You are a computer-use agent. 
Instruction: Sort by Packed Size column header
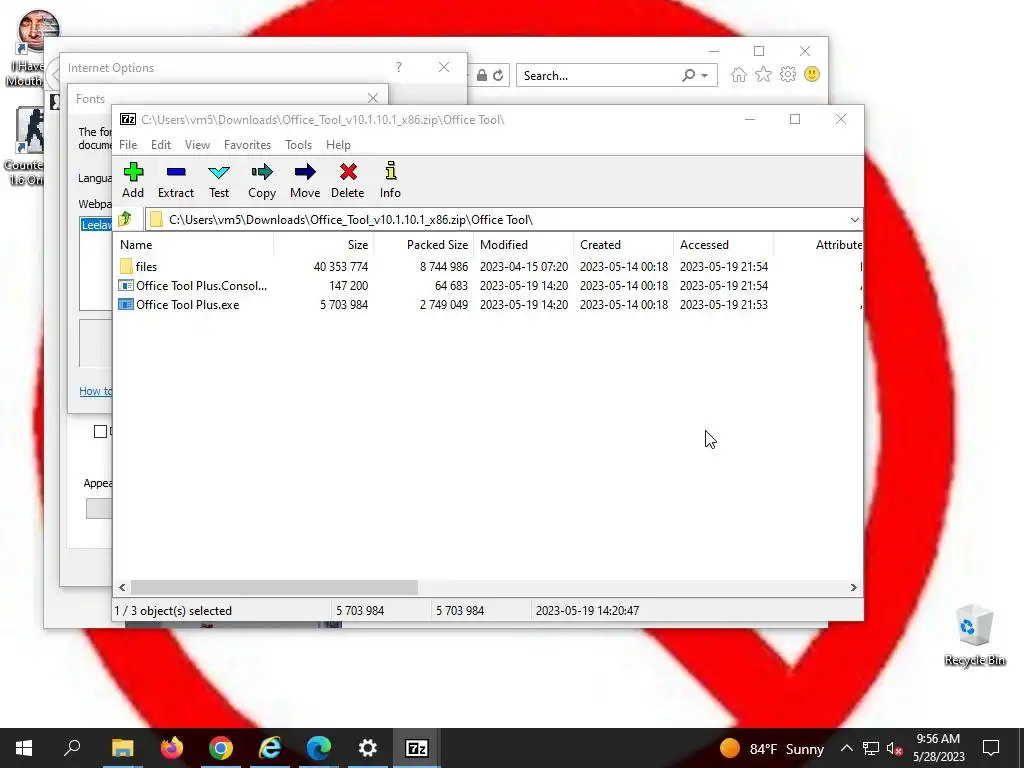pos(424,245)
